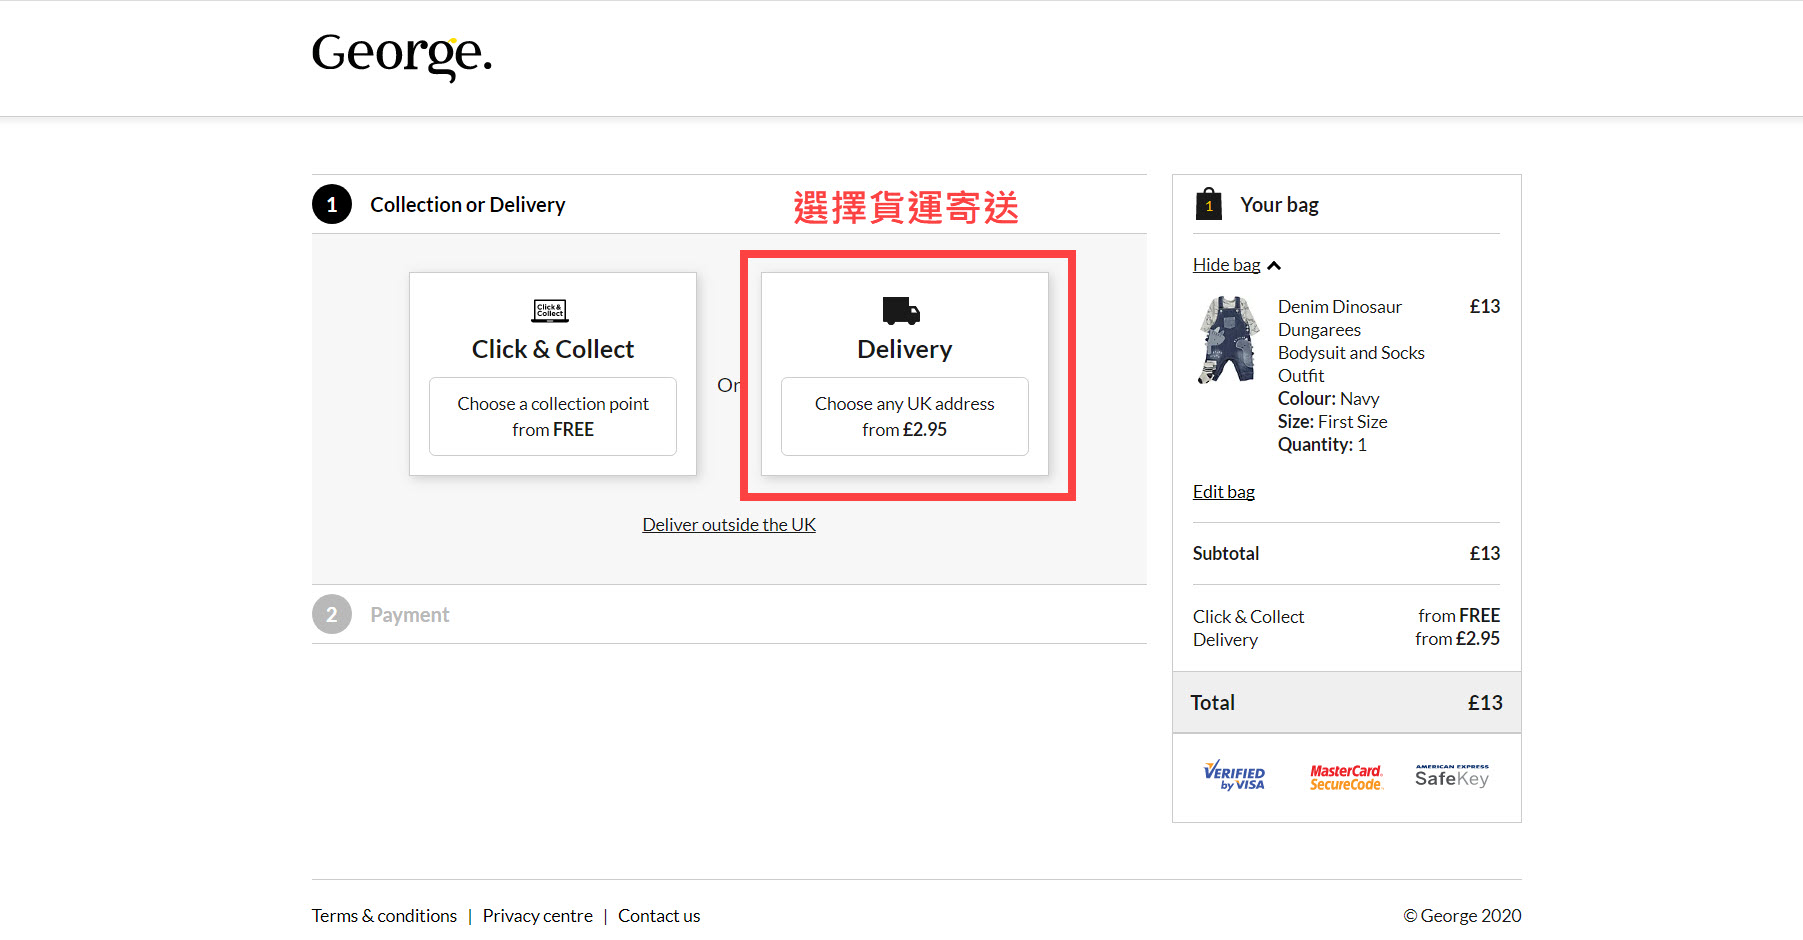Screen dimensions: 1803x940
Task: Open the Deliver outside the UK link
Action: click(729, 525)
